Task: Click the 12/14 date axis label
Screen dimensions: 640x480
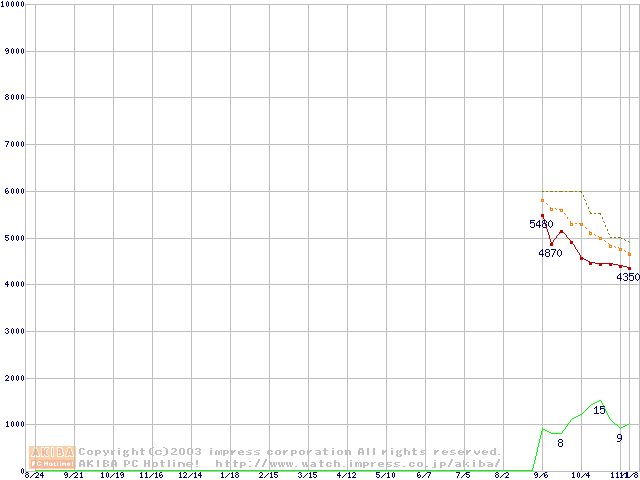Action: (x=190, y=476)
